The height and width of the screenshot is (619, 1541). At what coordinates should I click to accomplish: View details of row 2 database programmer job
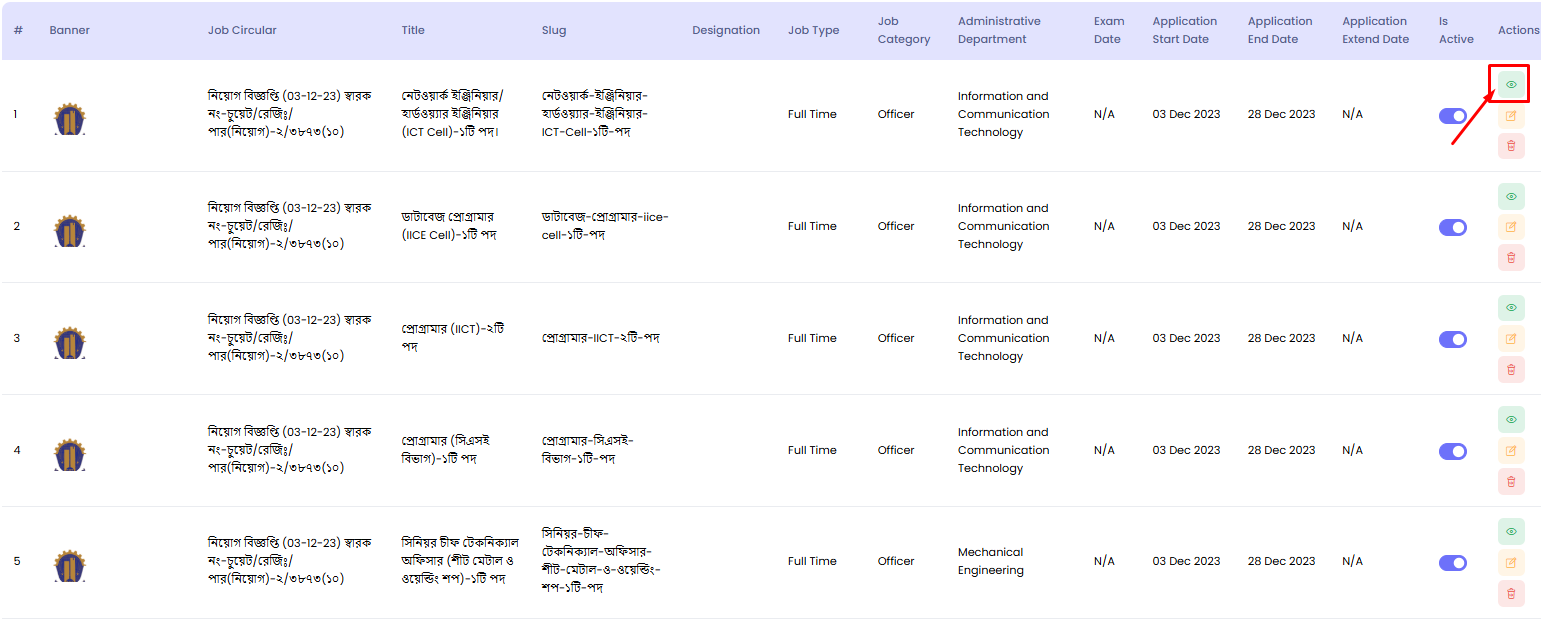point(1510,196)
